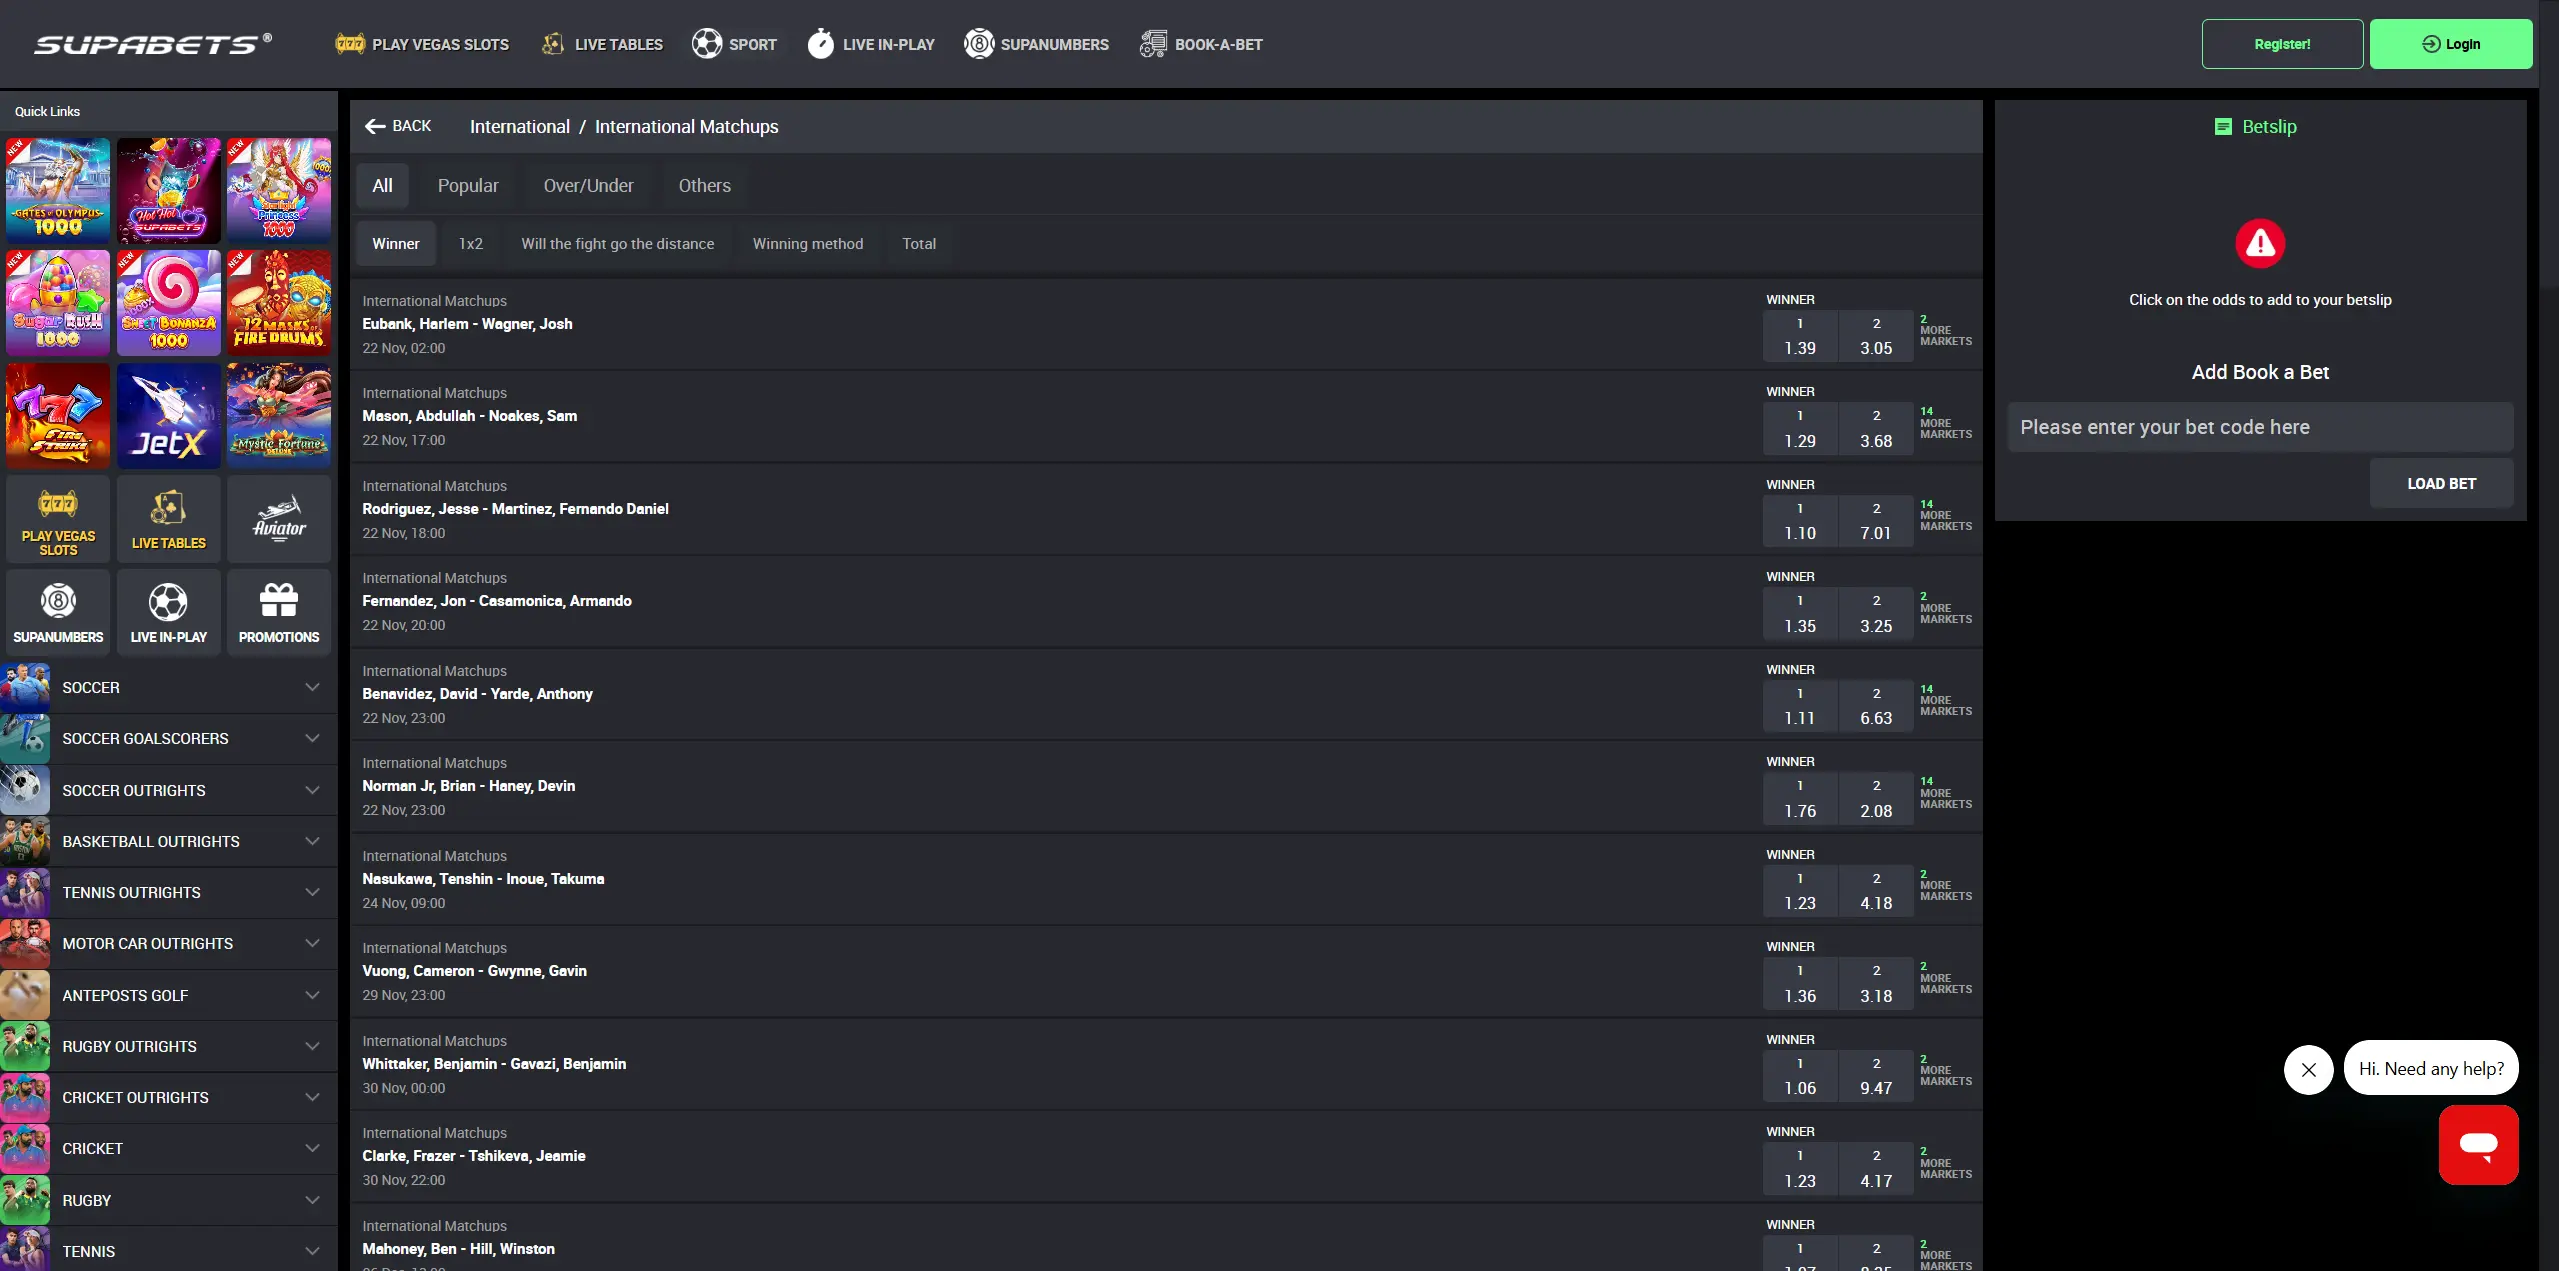Select the Sport soccer ball icon
The height and width of the screenshot is (1271, 2559).
(708, 43)
